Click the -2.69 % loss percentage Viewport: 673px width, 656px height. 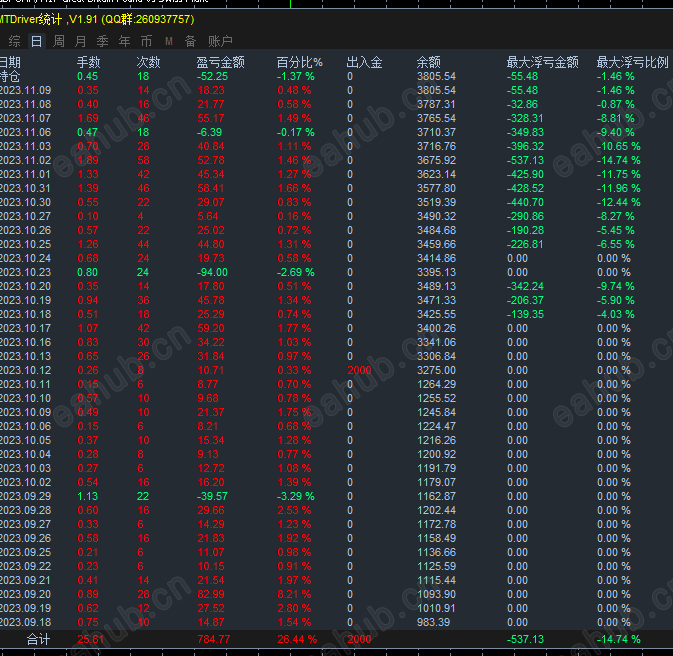(295, 272)
